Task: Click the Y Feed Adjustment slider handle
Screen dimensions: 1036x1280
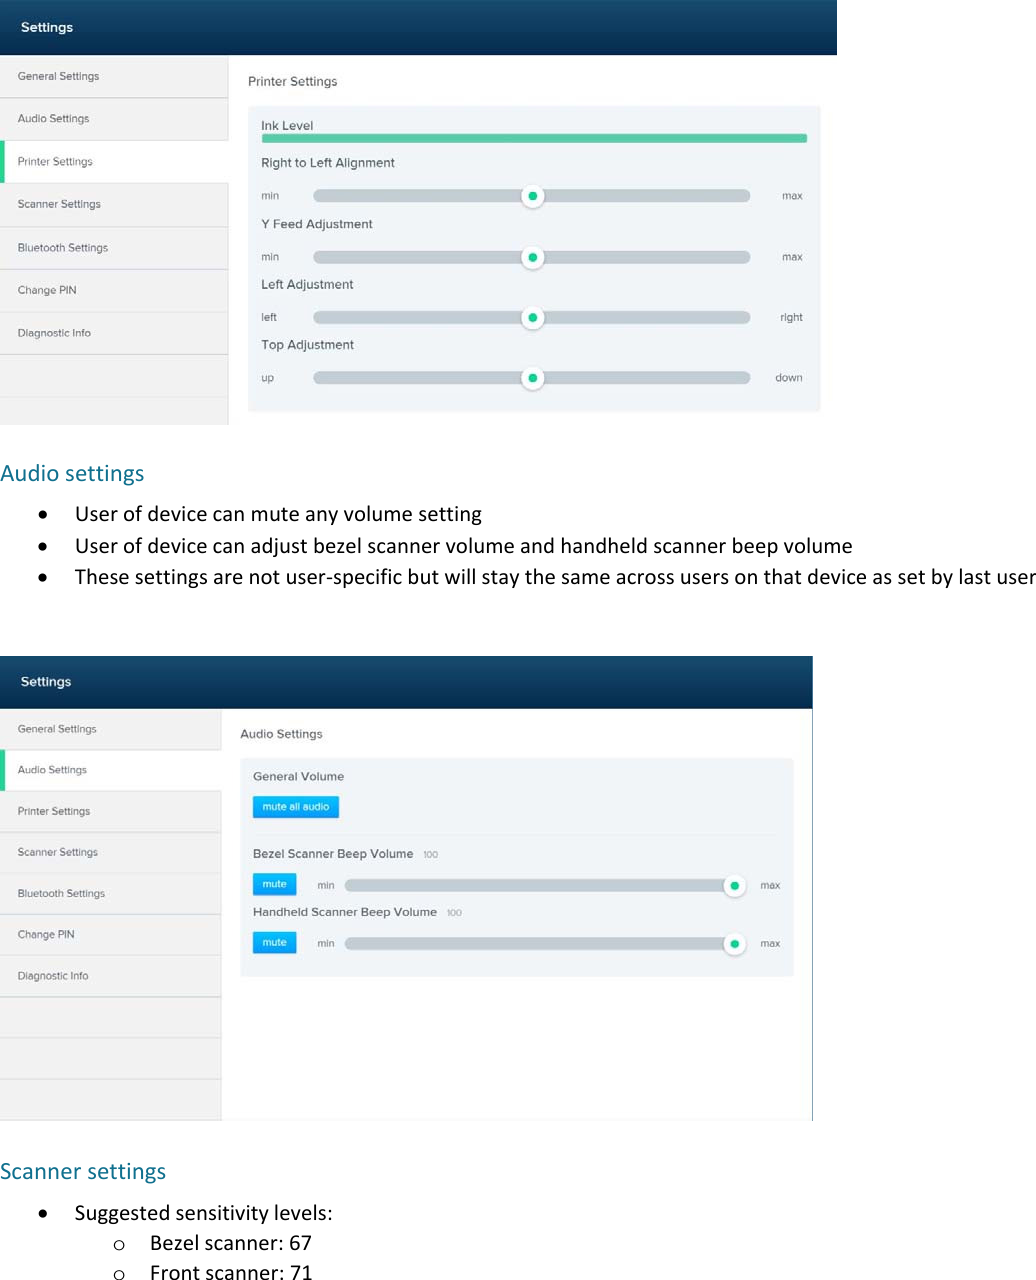Action: (533, 257)
